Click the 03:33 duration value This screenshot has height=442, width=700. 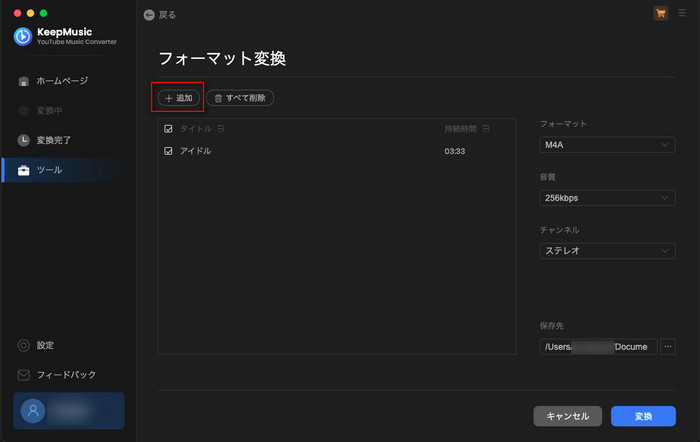point(454,151)
